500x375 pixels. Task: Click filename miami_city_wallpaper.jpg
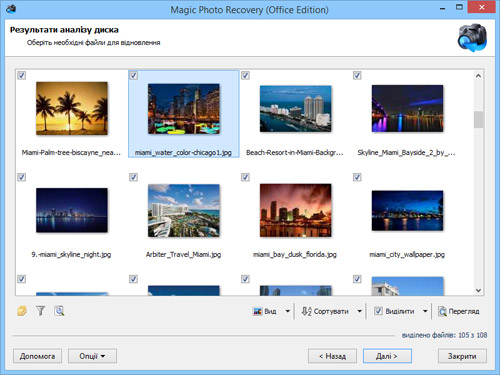(407, 255)
